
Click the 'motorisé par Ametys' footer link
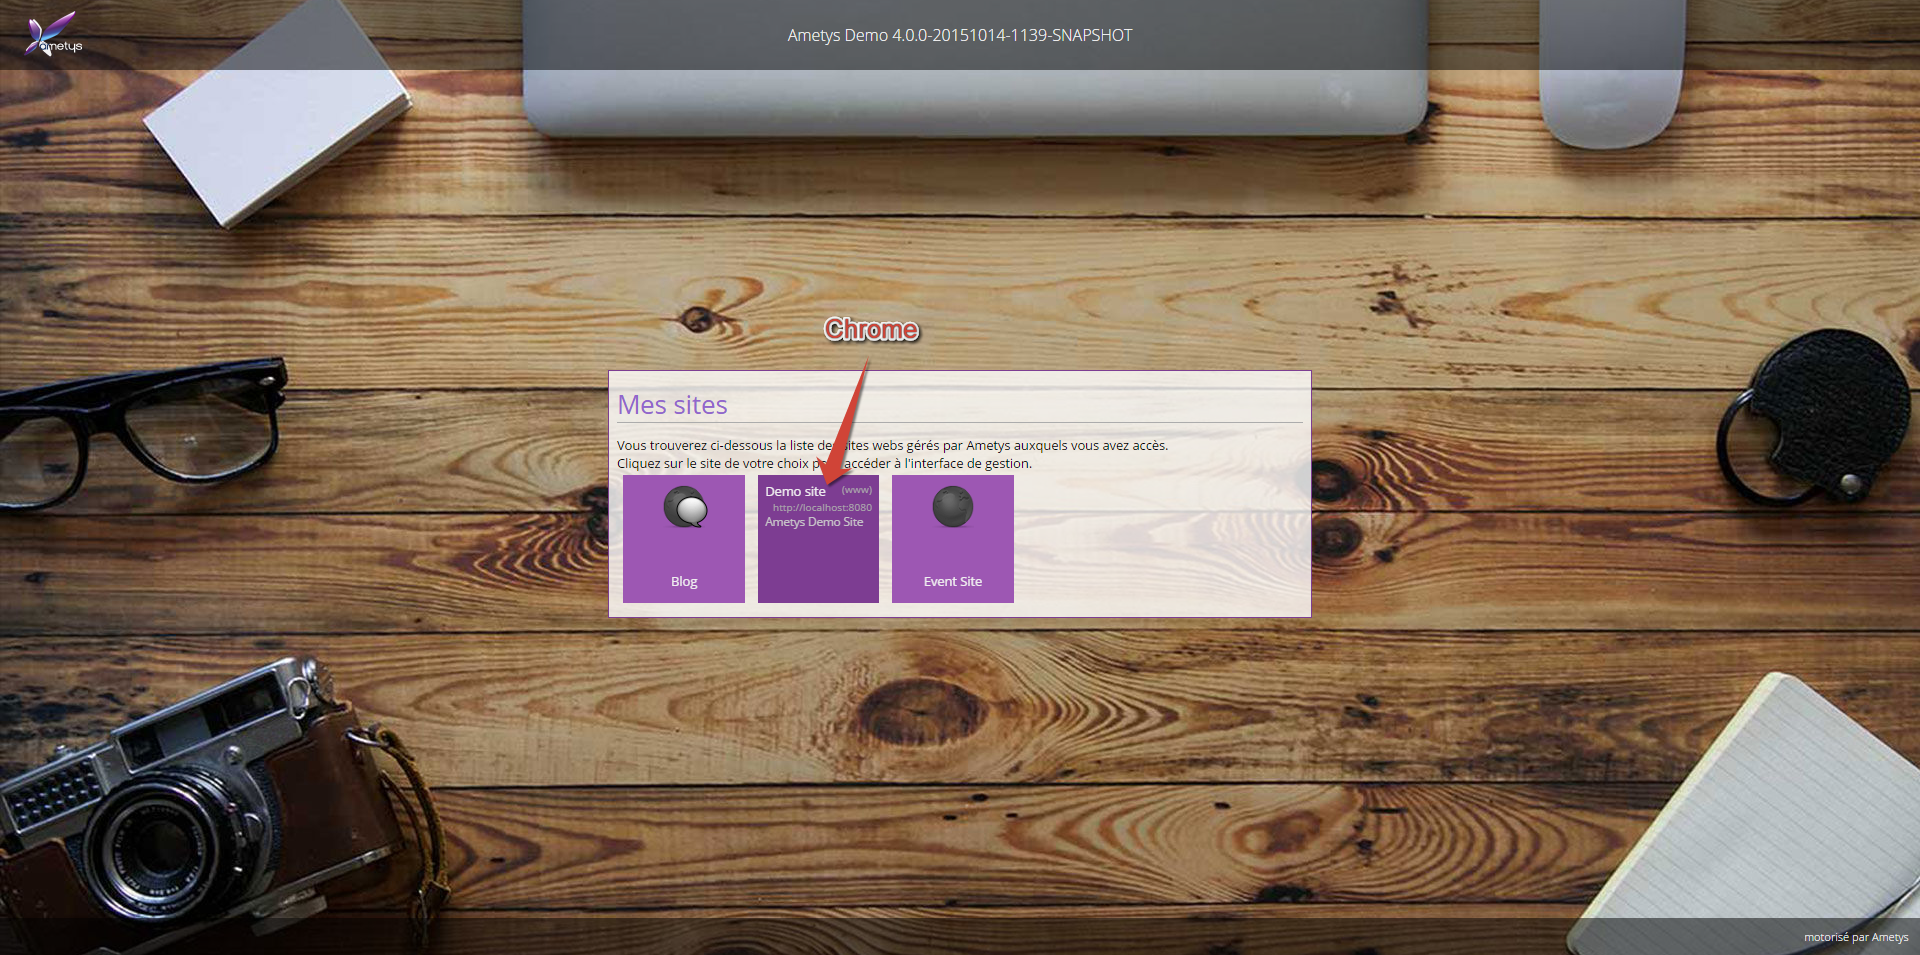coord(1855,938)
